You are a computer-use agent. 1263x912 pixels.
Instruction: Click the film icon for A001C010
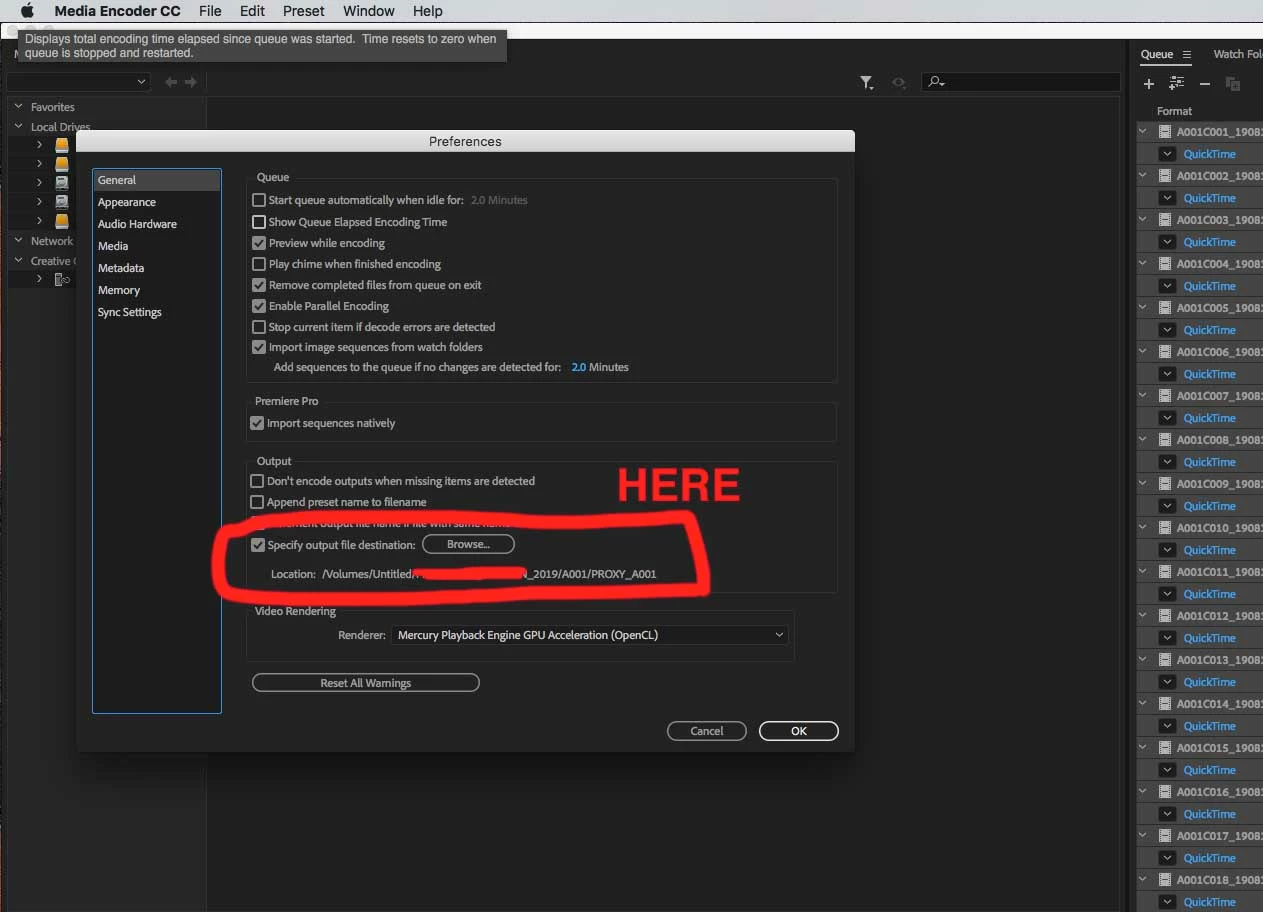pyautogui.click(x=1165, y=527)
